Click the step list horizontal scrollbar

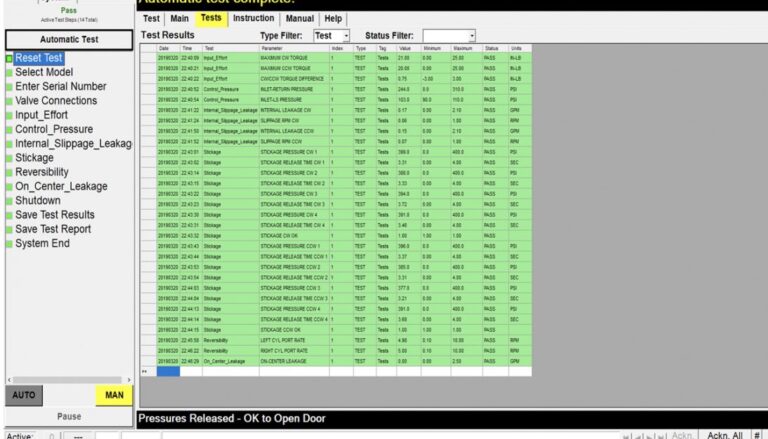(x=66, y=380)
